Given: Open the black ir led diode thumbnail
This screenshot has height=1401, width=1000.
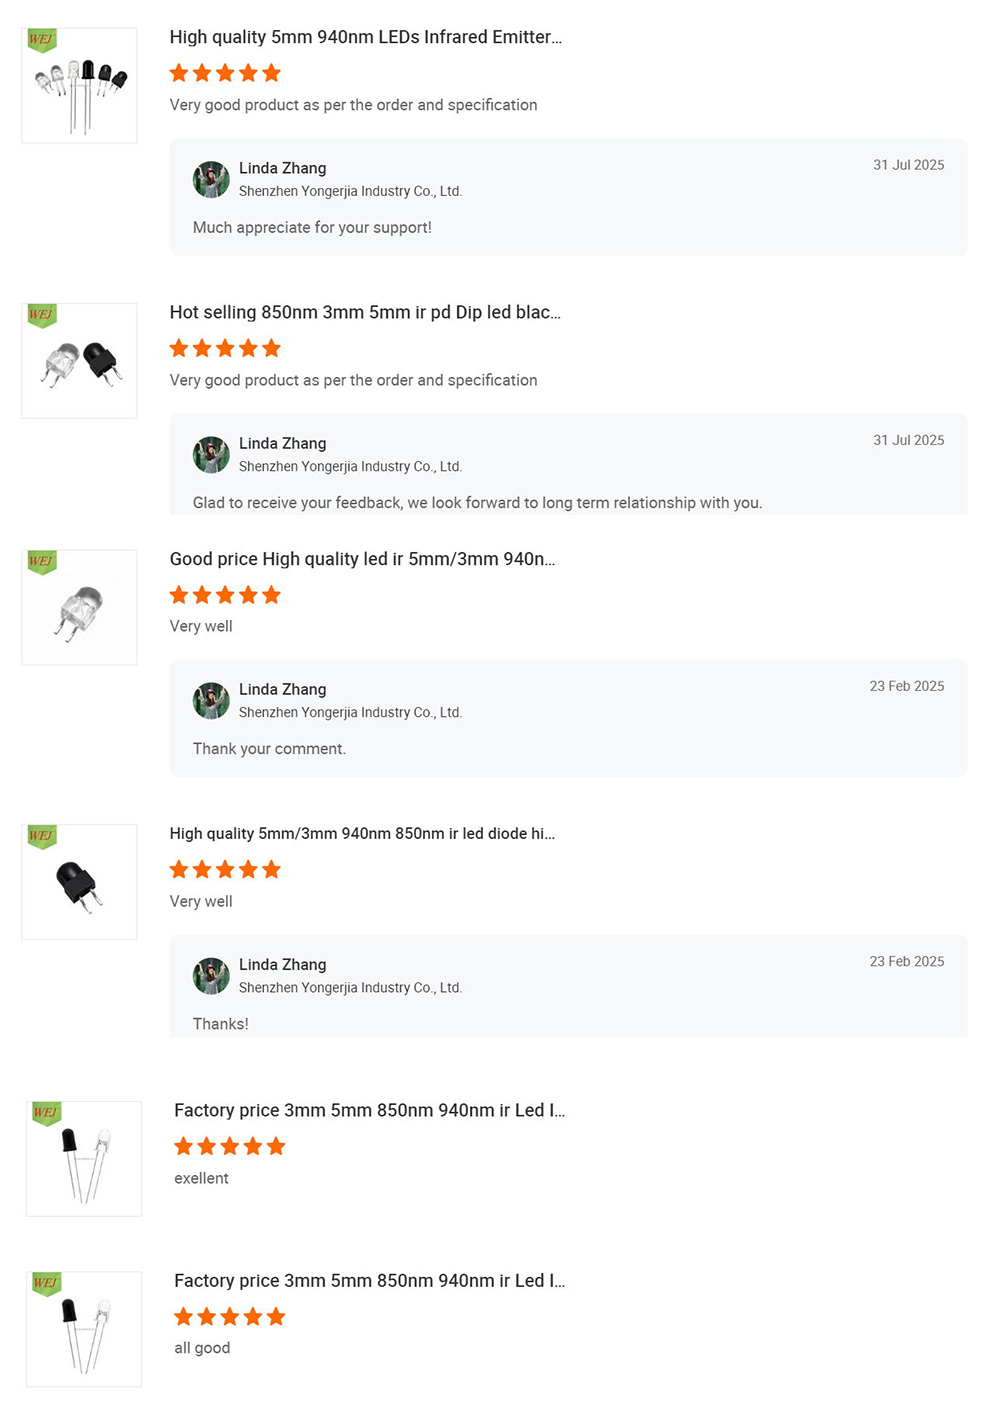Looking at the screenshot, I should point(79,882).
